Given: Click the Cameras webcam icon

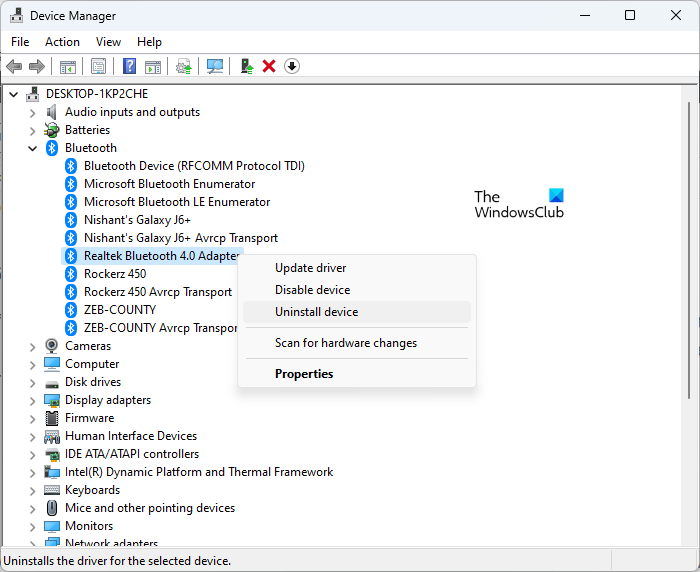Looking at the screenshot, I should (x=52, y=346).
